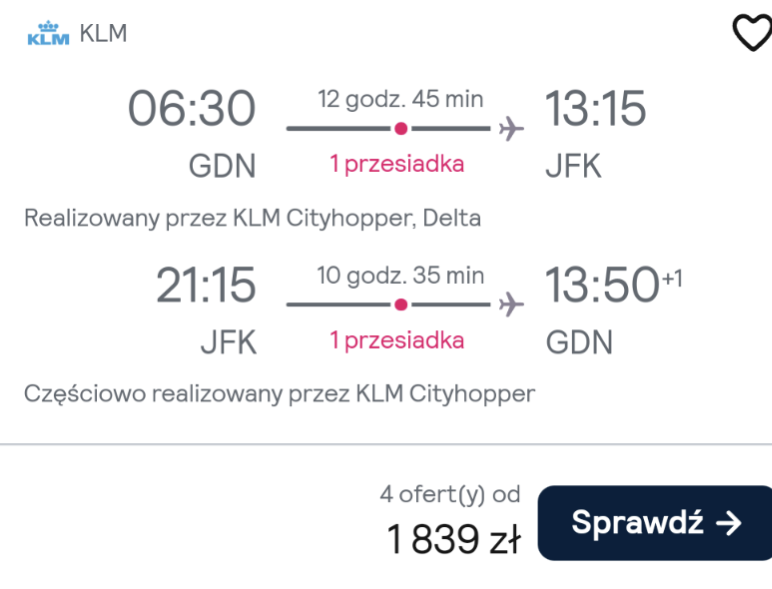This screenshot has height=589, width=772.
Task: Click outbound flight airplane icon
Action: [511, 129]
